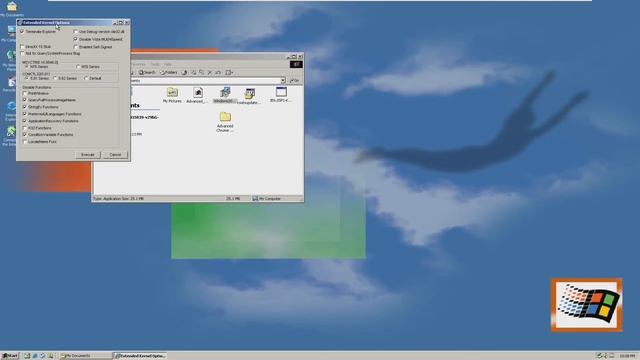
Task: Toggle the Use Debug version checkbox
Action: tap(76, 31)
